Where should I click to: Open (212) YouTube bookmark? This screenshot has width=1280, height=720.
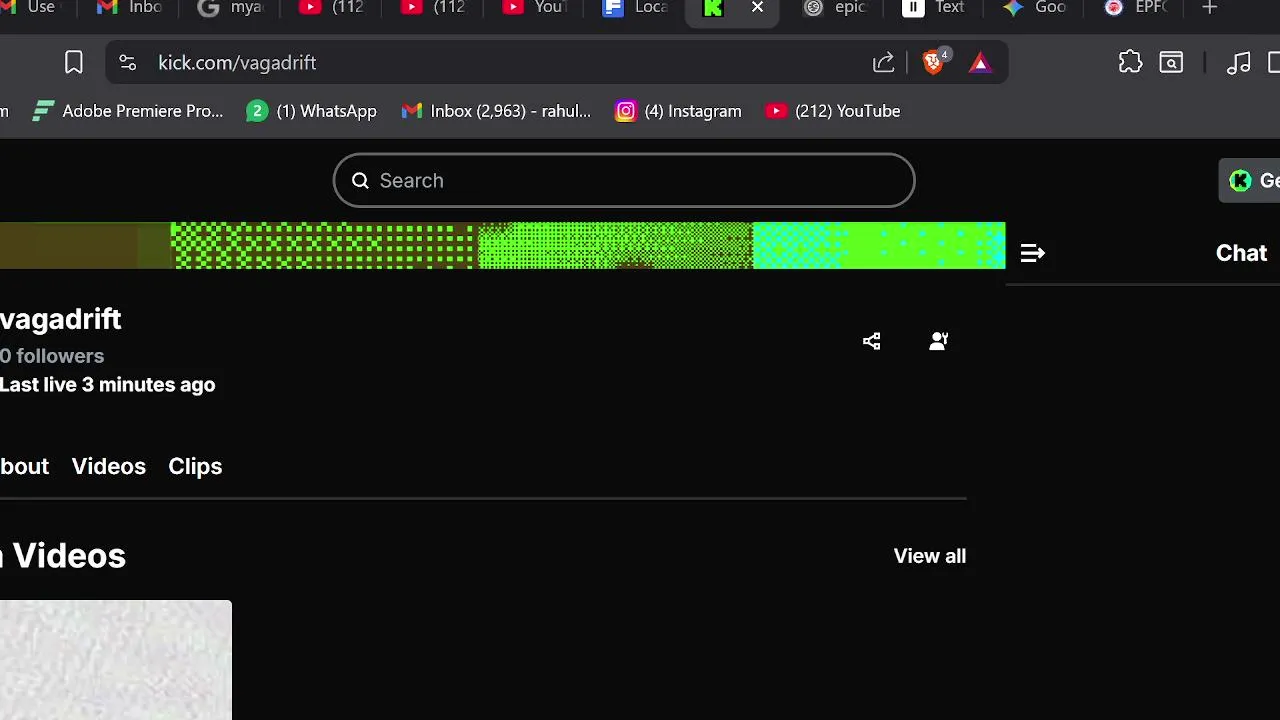pos(833,111)
